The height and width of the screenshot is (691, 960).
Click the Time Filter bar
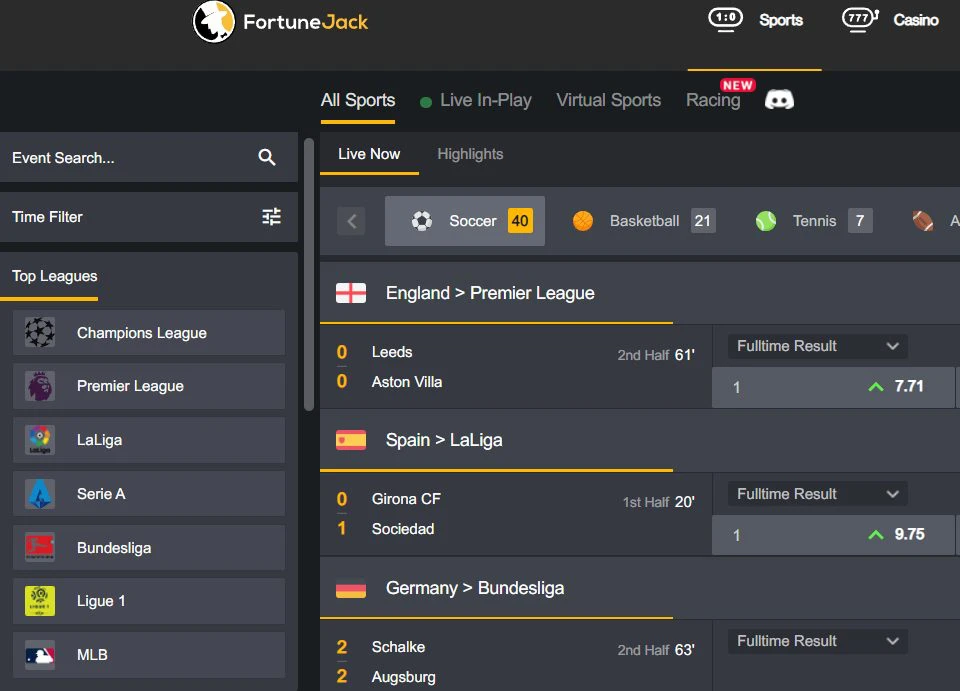click(x=149, y=217)
